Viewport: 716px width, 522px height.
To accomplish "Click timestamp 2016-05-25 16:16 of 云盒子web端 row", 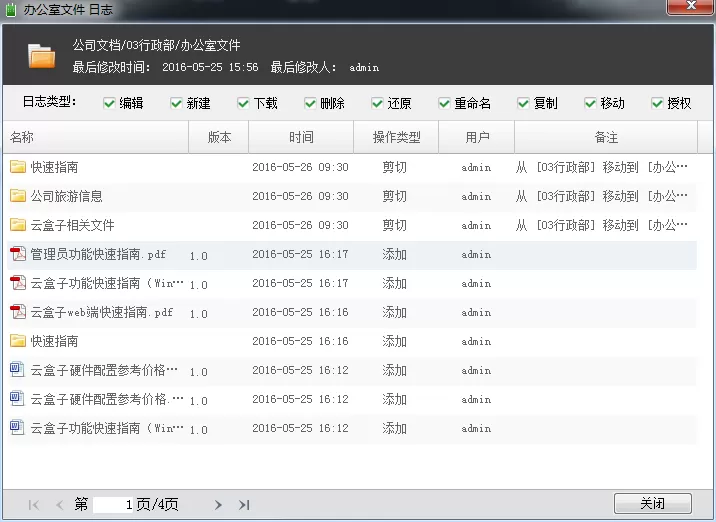I will (300, 312).
